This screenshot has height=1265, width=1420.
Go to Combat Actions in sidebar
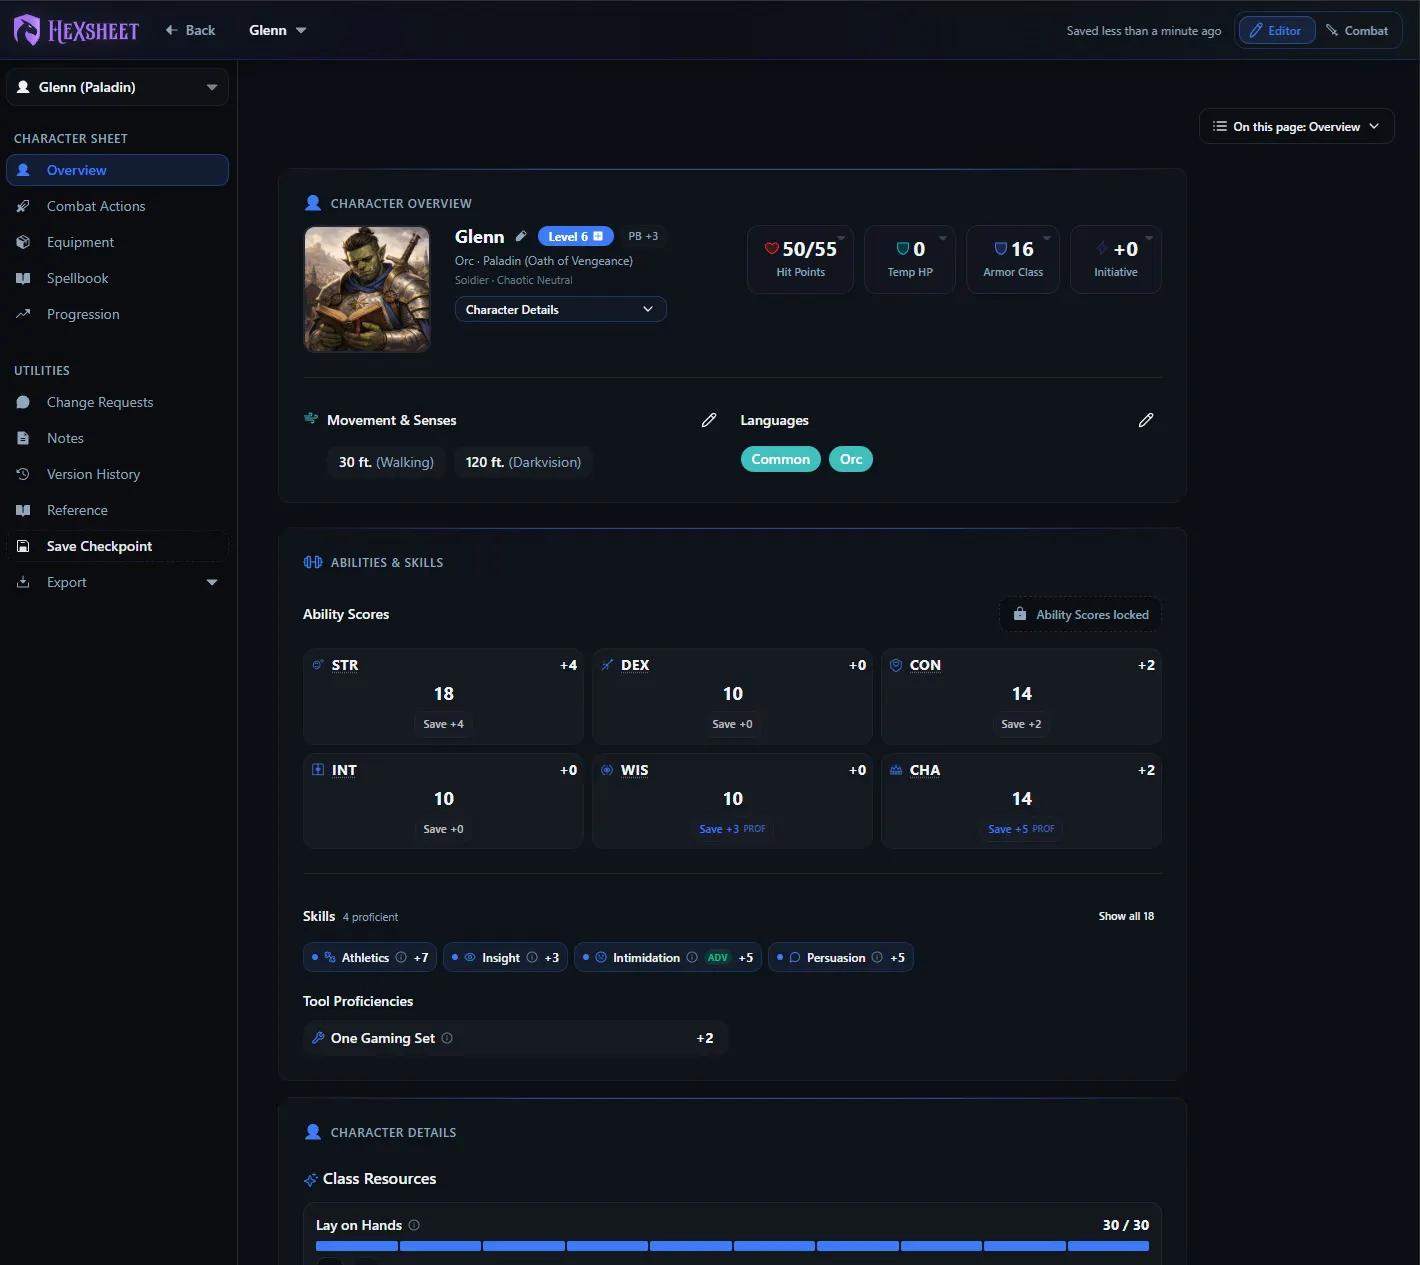coord(117,206)
